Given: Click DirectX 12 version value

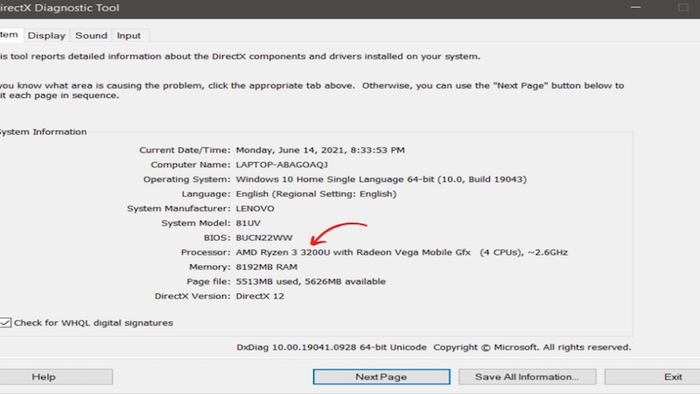Looking at the screenshot, I should point(260,296).
